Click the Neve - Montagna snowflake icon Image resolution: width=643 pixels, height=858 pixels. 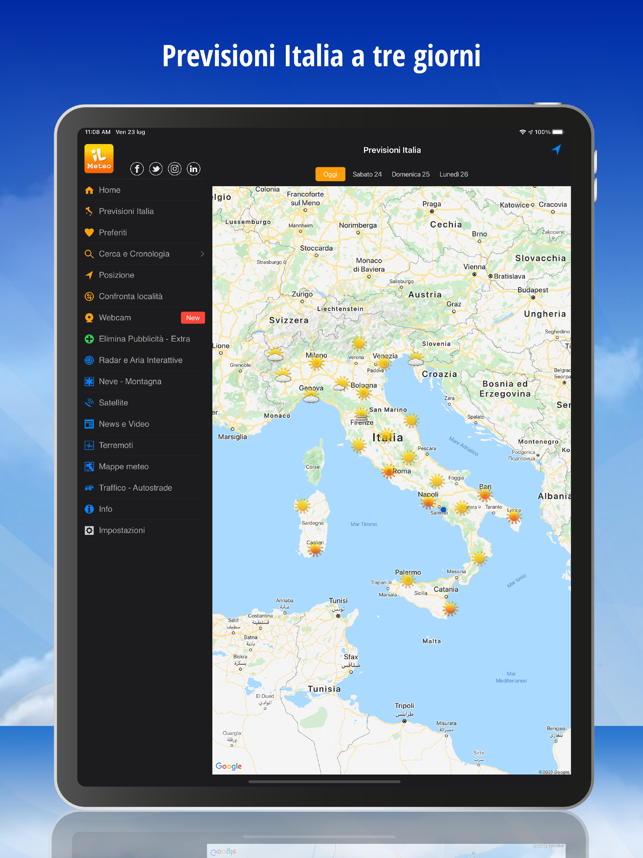[89, 381]
